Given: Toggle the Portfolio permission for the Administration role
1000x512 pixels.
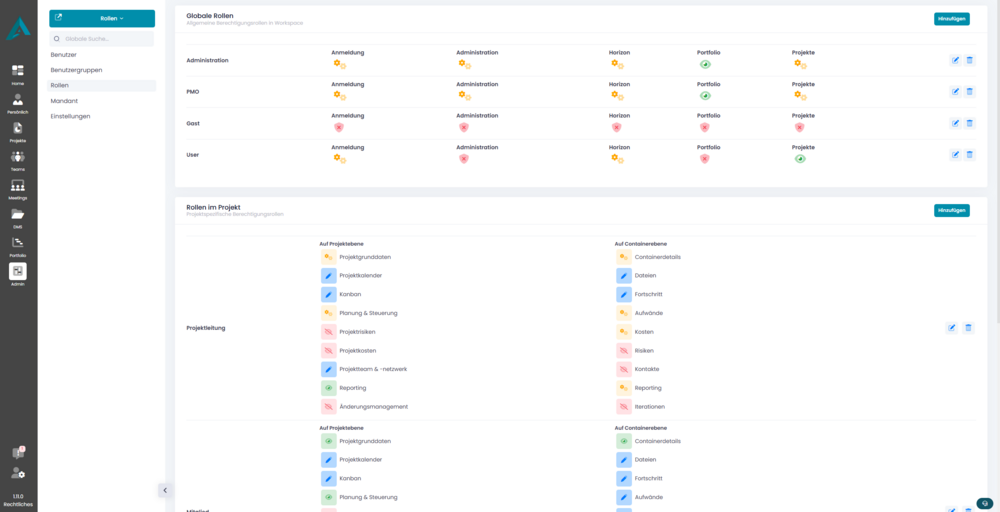Looking at the screenshot, I should pos(704,64).
